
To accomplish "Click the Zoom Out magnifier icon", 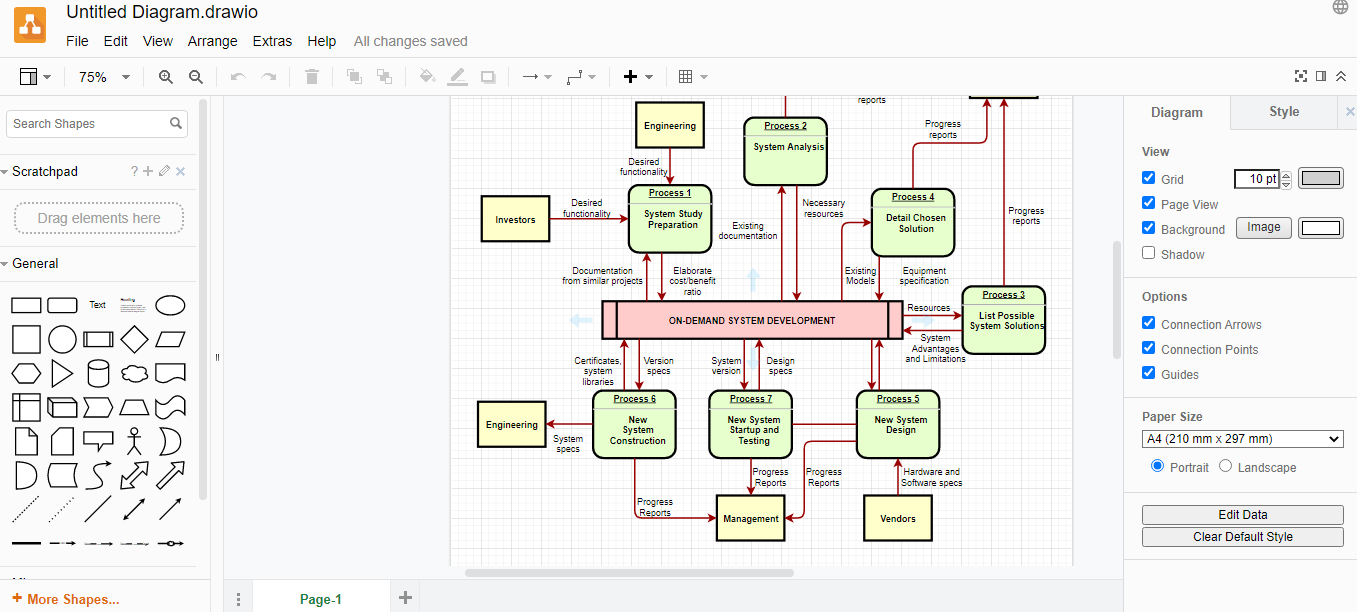I will pos(196,77).
